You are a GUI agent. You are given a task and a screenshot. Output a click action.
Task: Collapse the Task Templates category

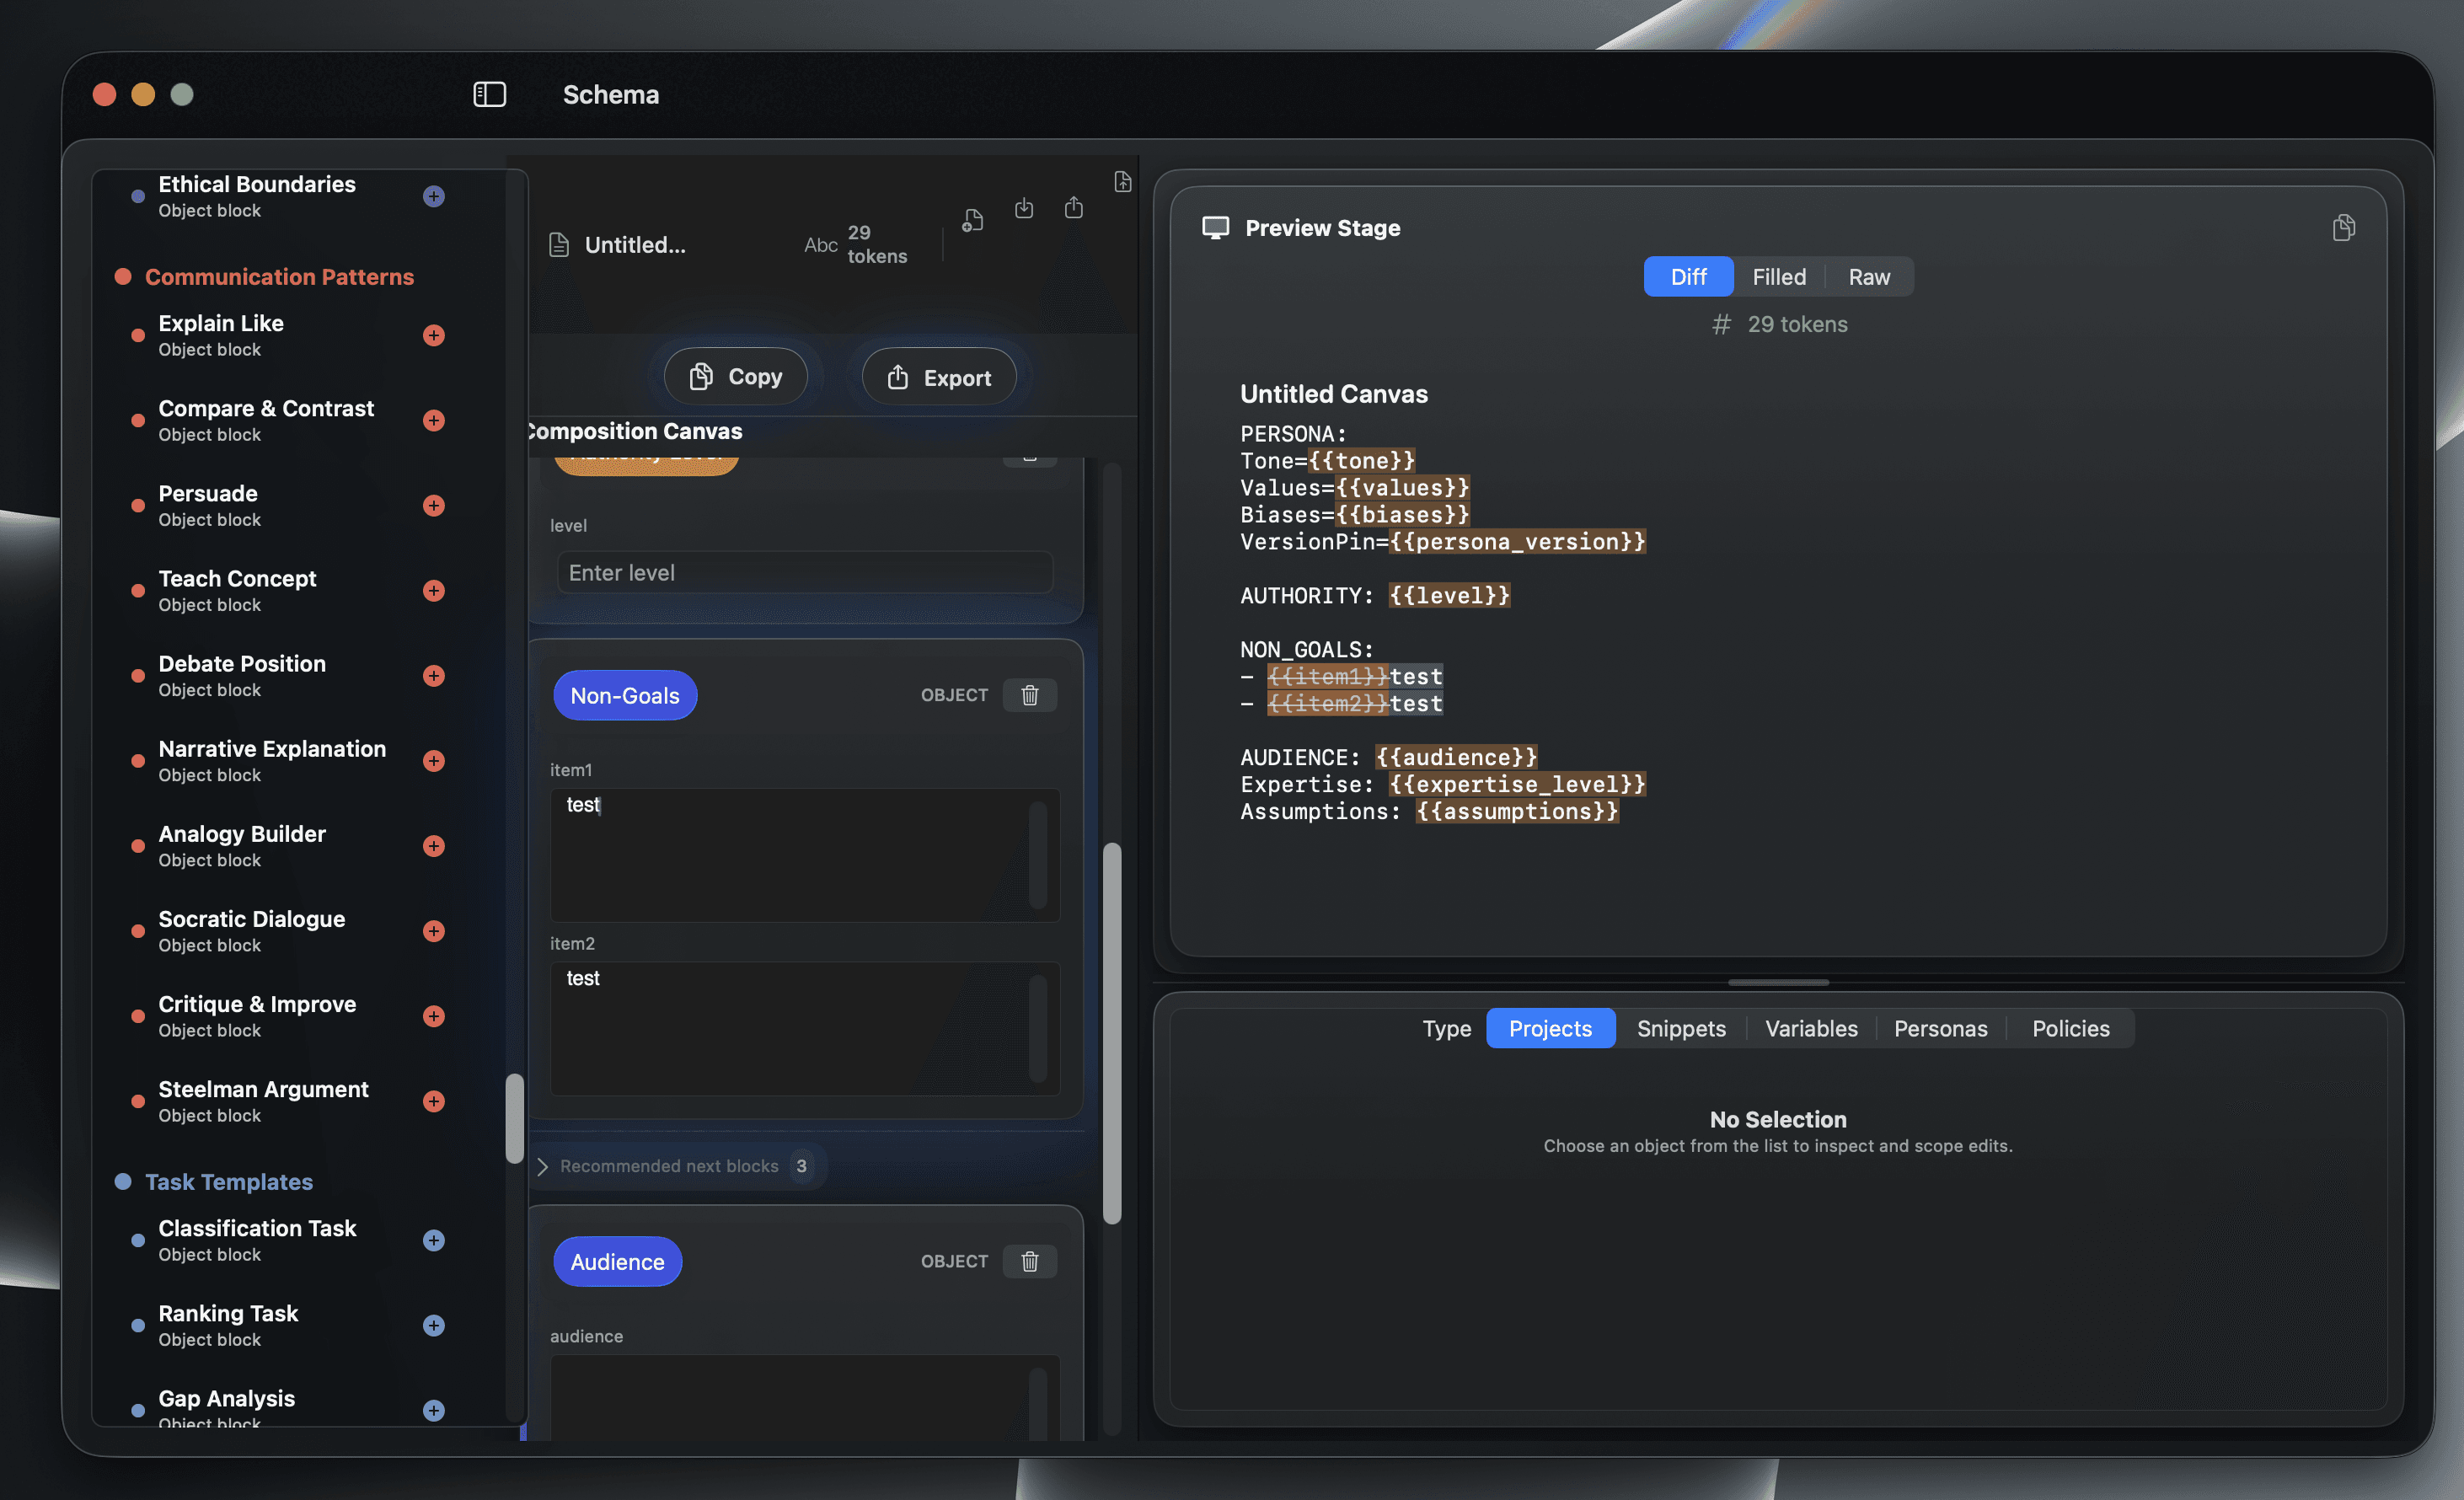coord(228,1182)
